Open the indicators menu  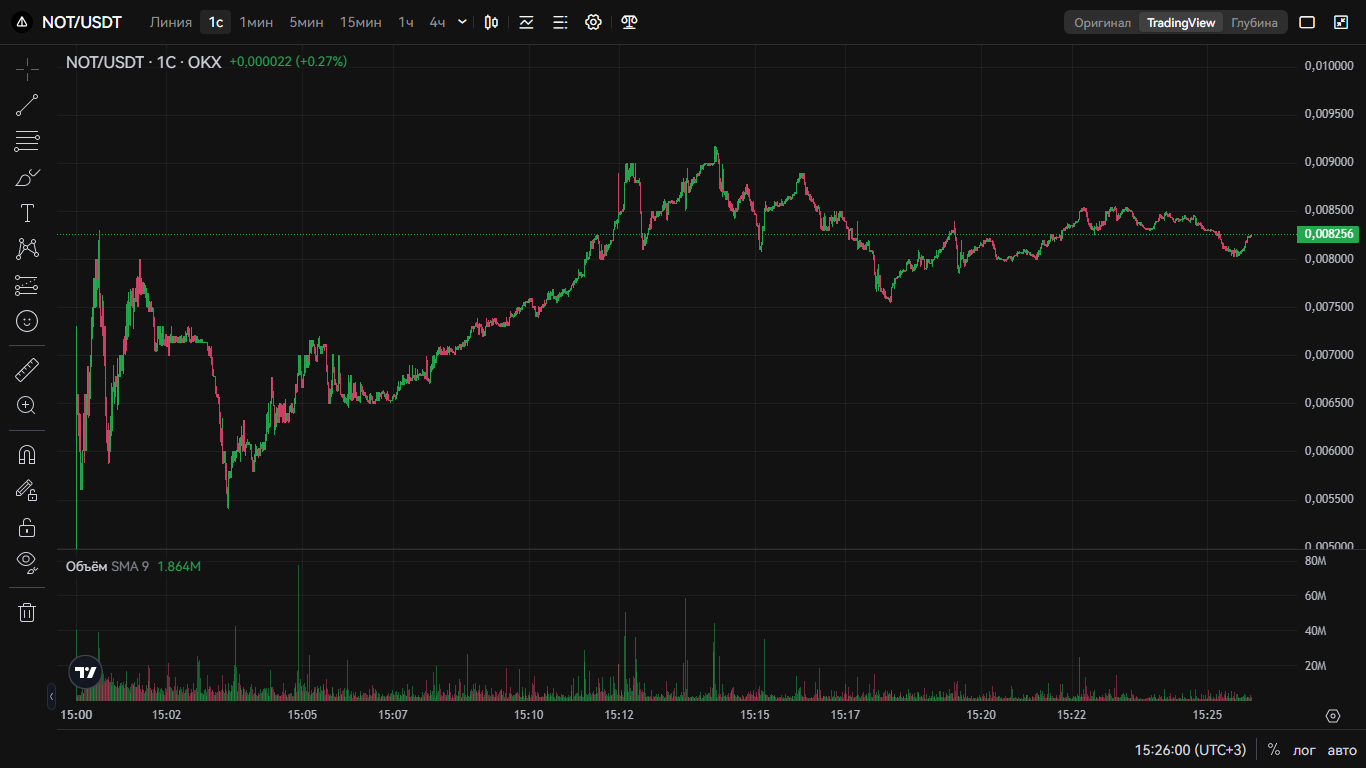coord(526,22)
